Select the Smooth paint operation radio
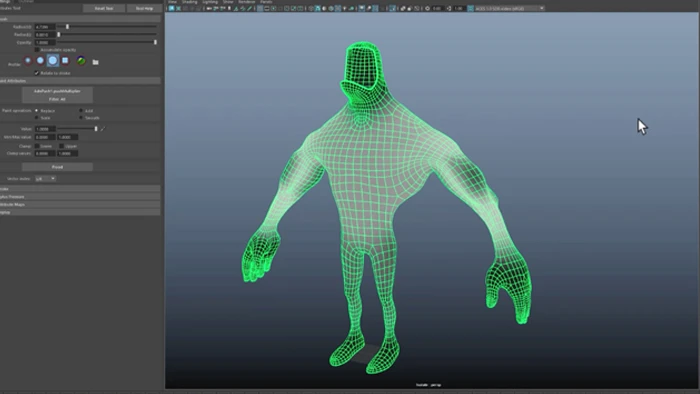The width and height of the screenshot is (700, 394). coord(81,118)
